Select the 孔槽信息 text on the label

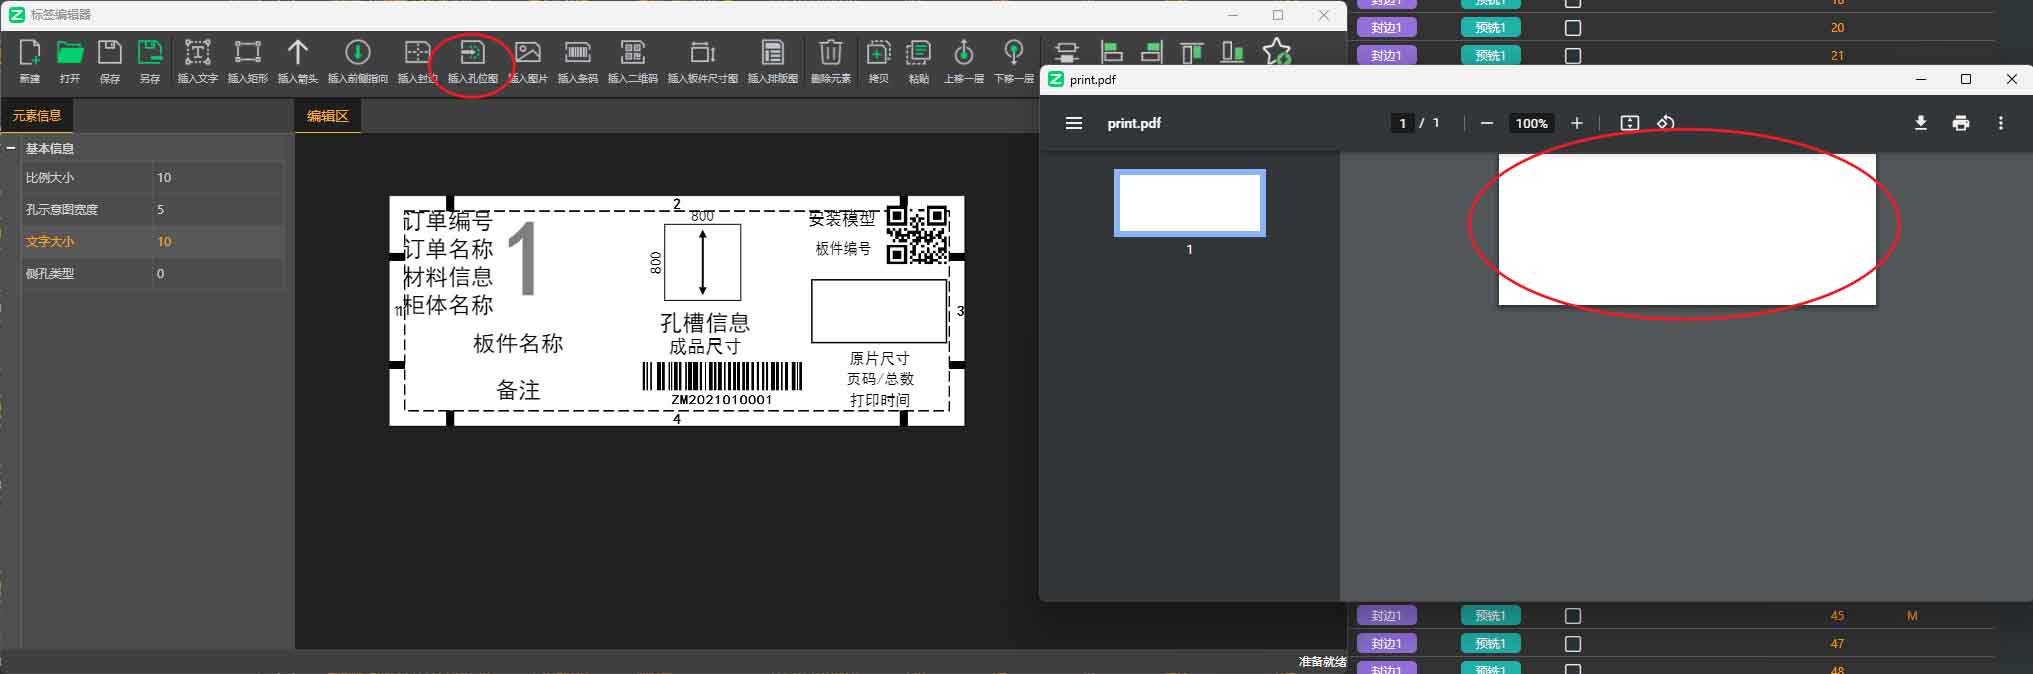click(x=705, y=323)
